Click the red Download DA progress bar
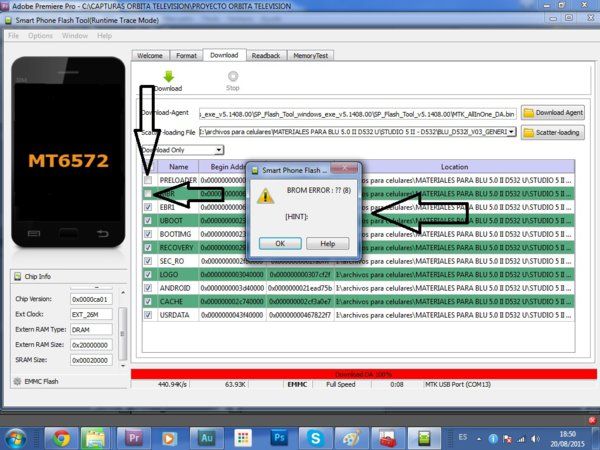Screen dimensions: 600x450 point(364,374)
